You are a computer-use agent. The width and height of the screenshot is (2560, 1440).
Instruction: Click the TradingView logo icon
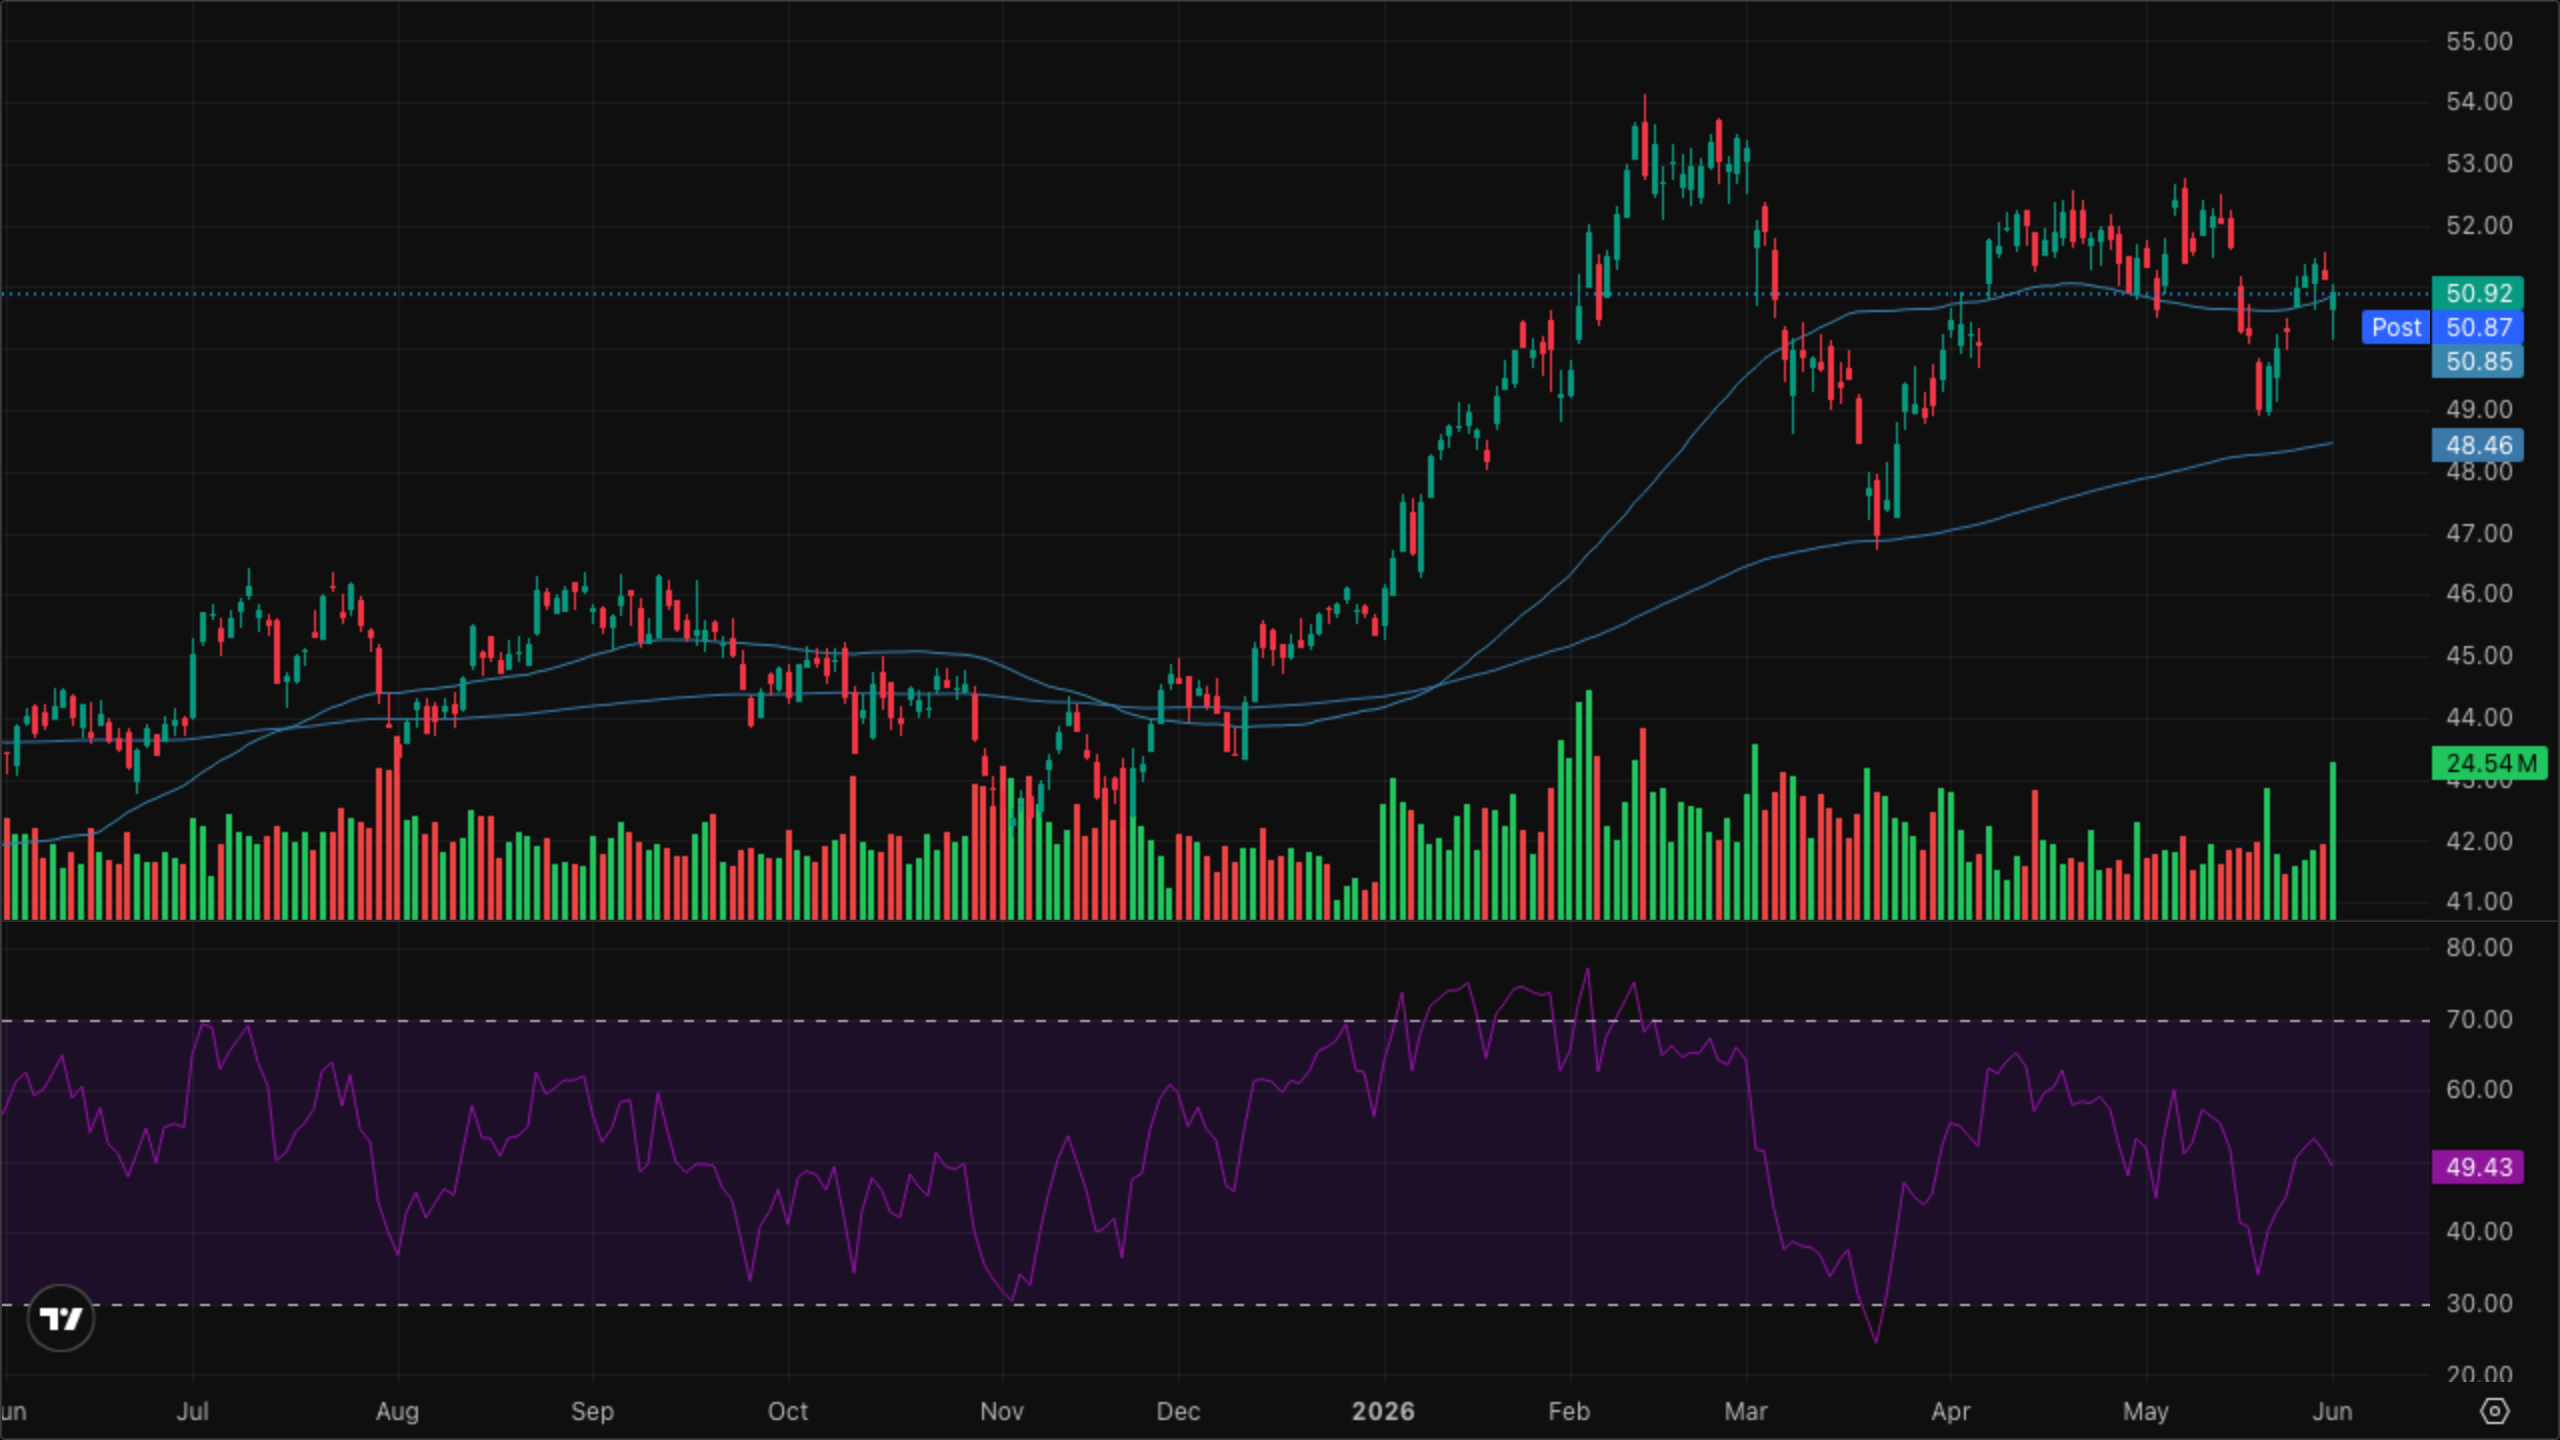coord(61,1318)
